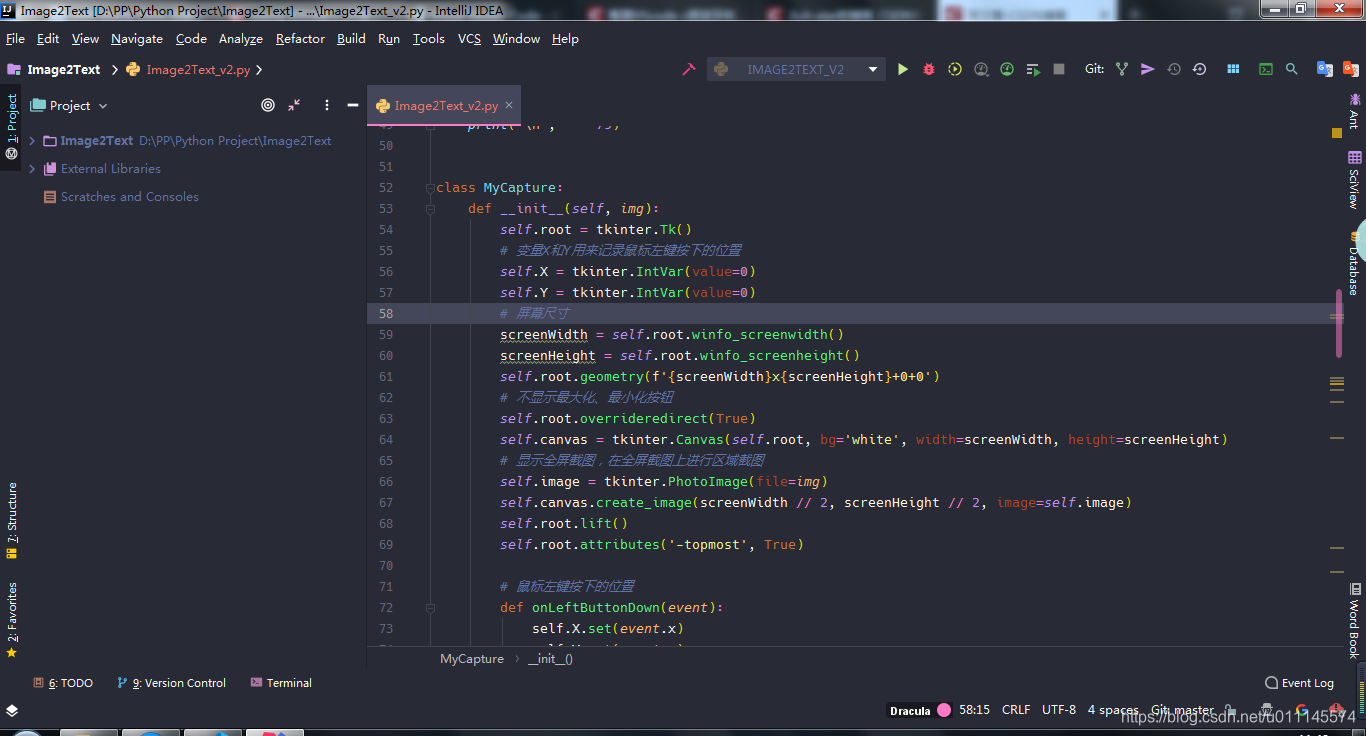This screenshot has height=736, width=1366.
Task: Open the Build menu
Action: click(x=351, y=38)
